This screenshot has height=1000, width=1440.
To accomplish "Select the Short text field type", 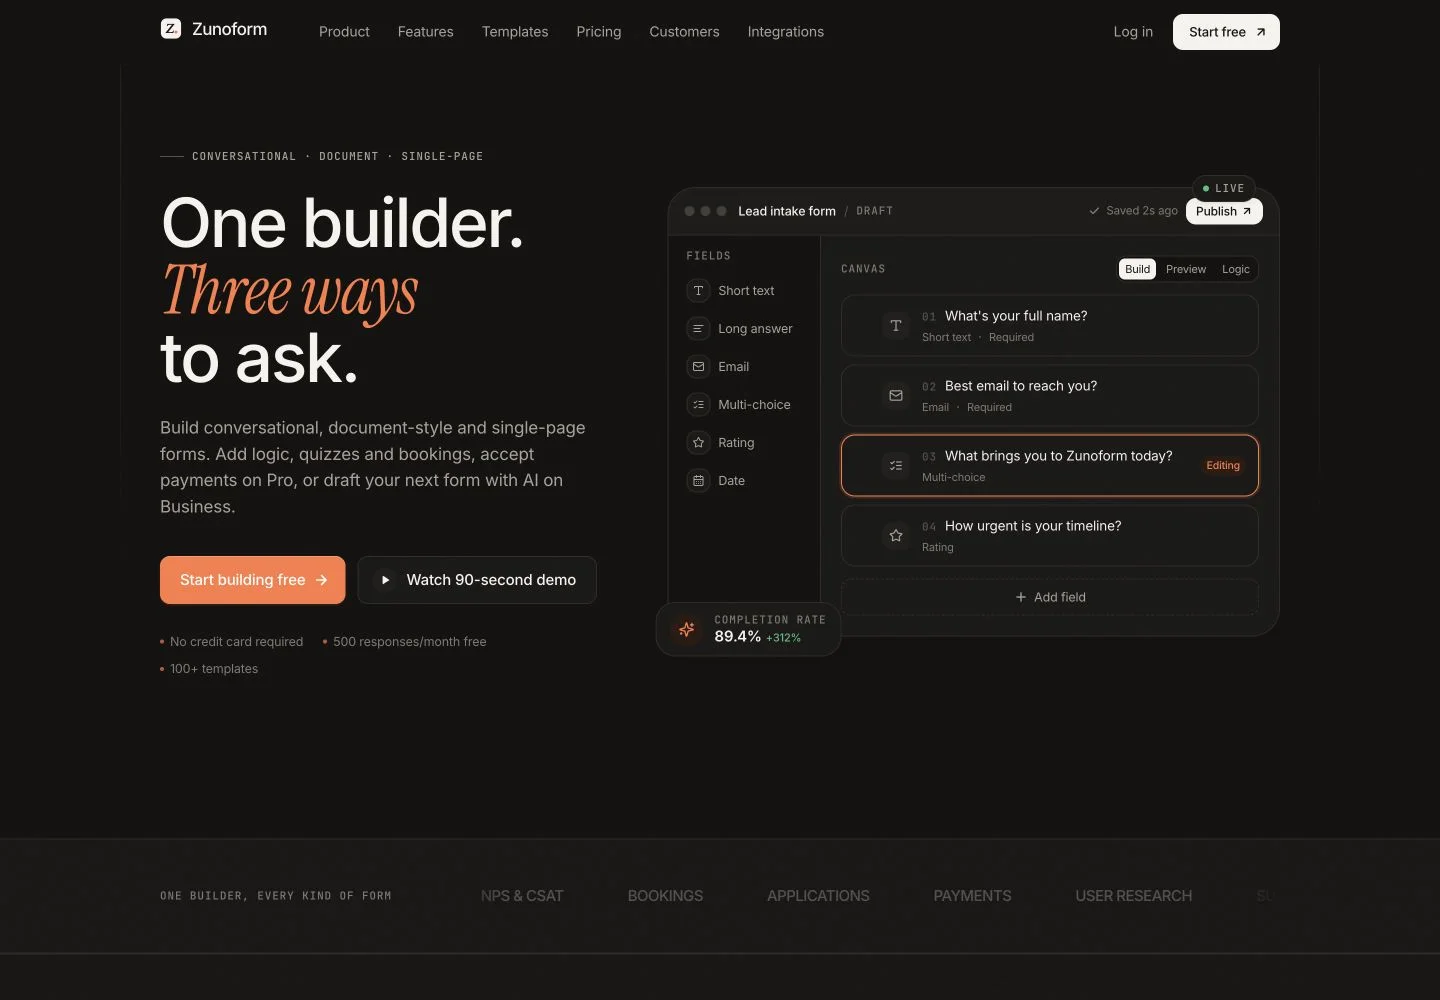I will point(746,291).
